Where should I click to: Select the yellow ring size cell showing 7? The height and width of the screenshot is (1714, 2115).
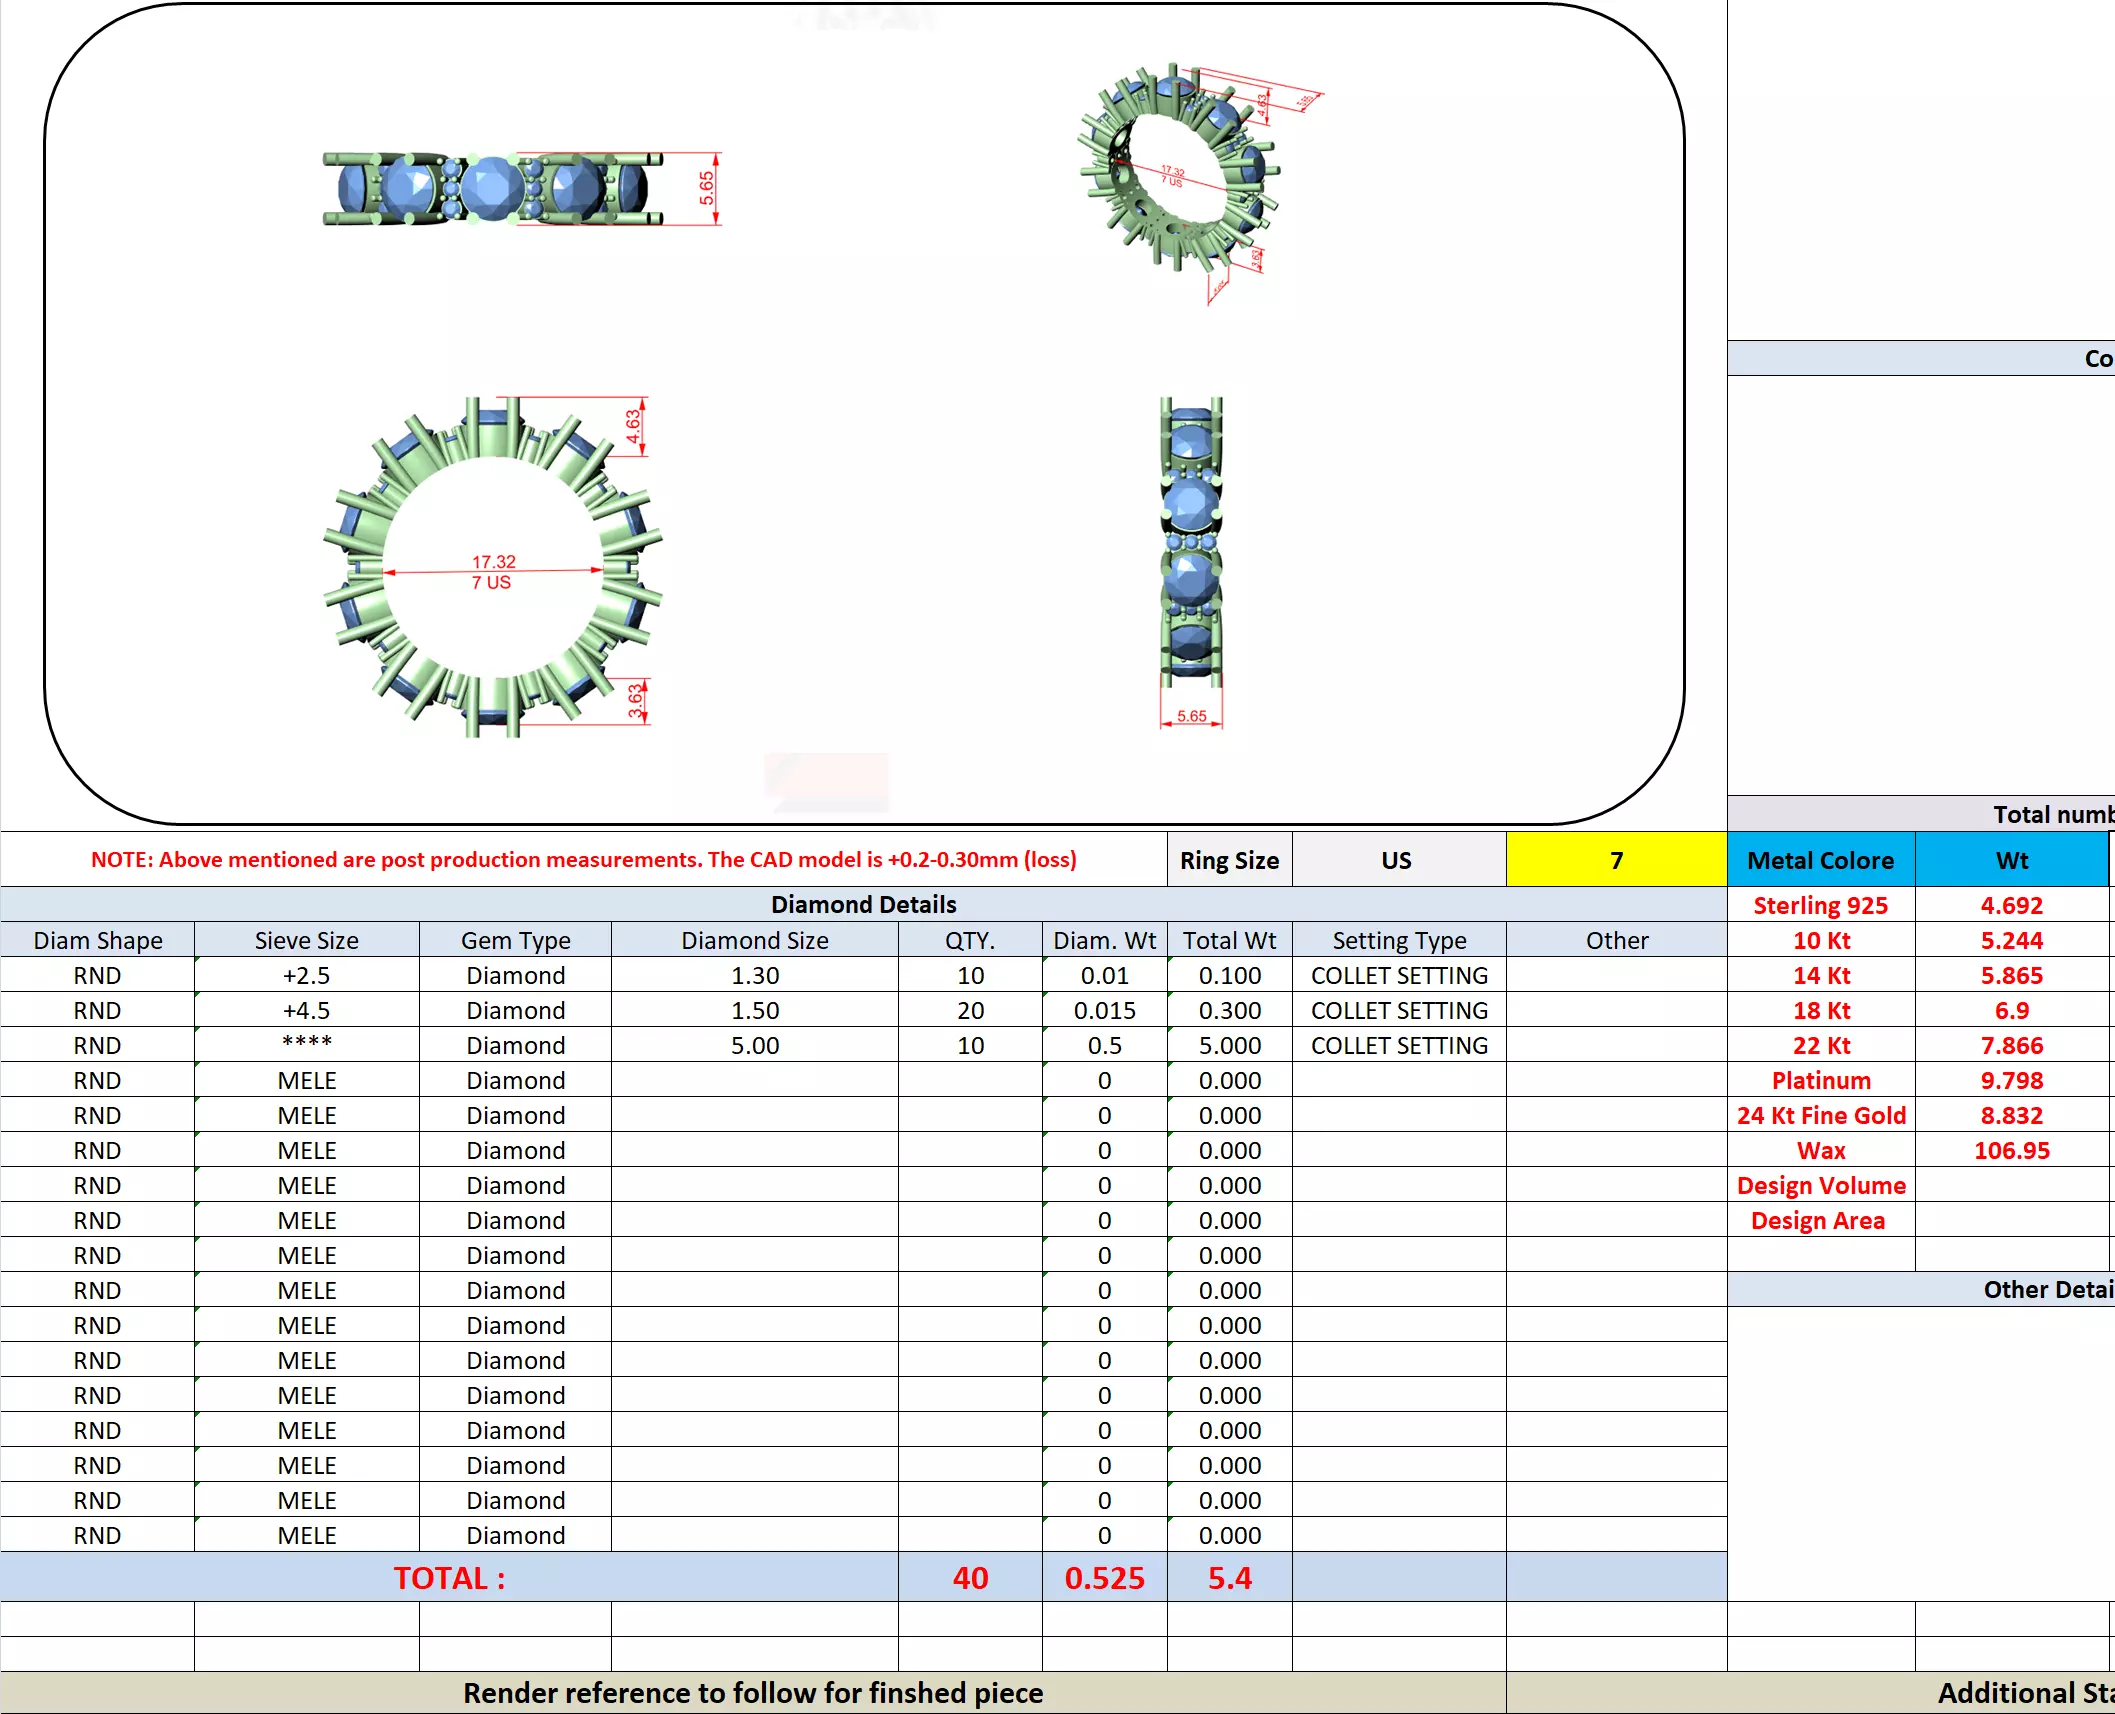point(1615,860)
